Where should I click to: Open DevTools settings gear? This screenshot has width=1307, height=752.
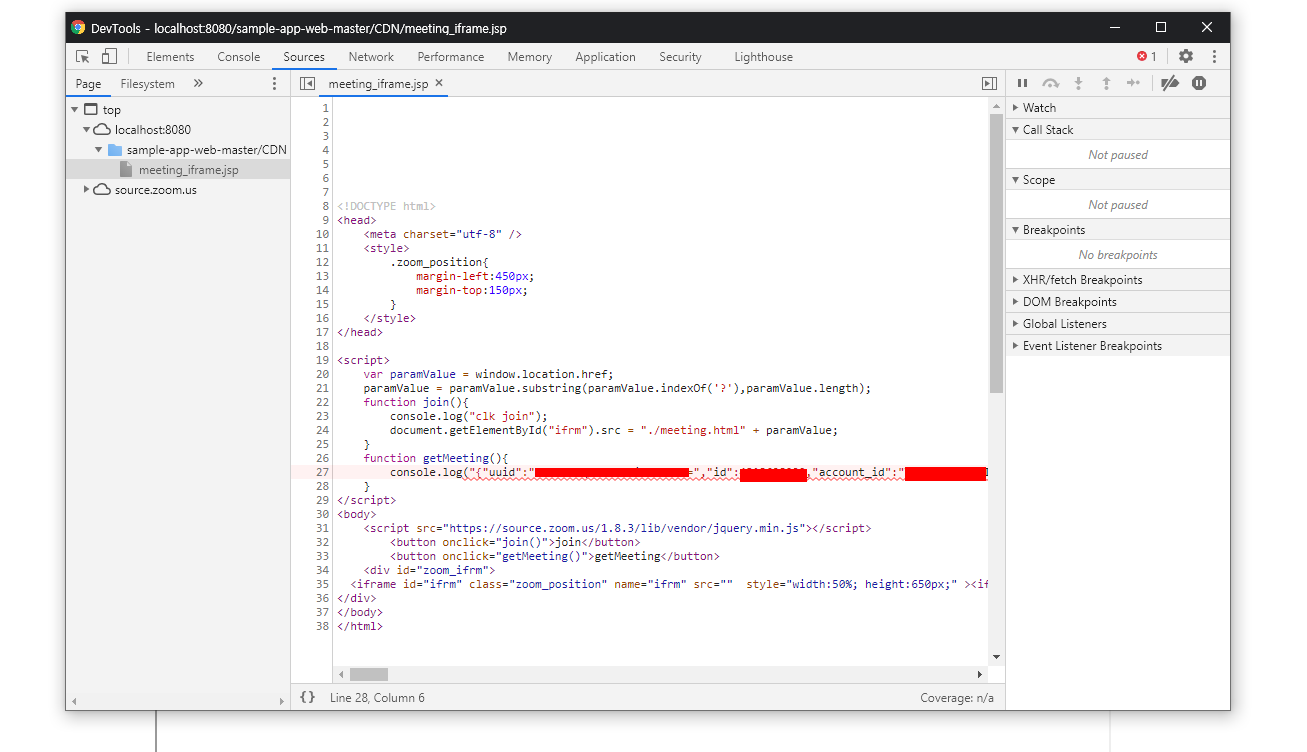click(1186, 57)
